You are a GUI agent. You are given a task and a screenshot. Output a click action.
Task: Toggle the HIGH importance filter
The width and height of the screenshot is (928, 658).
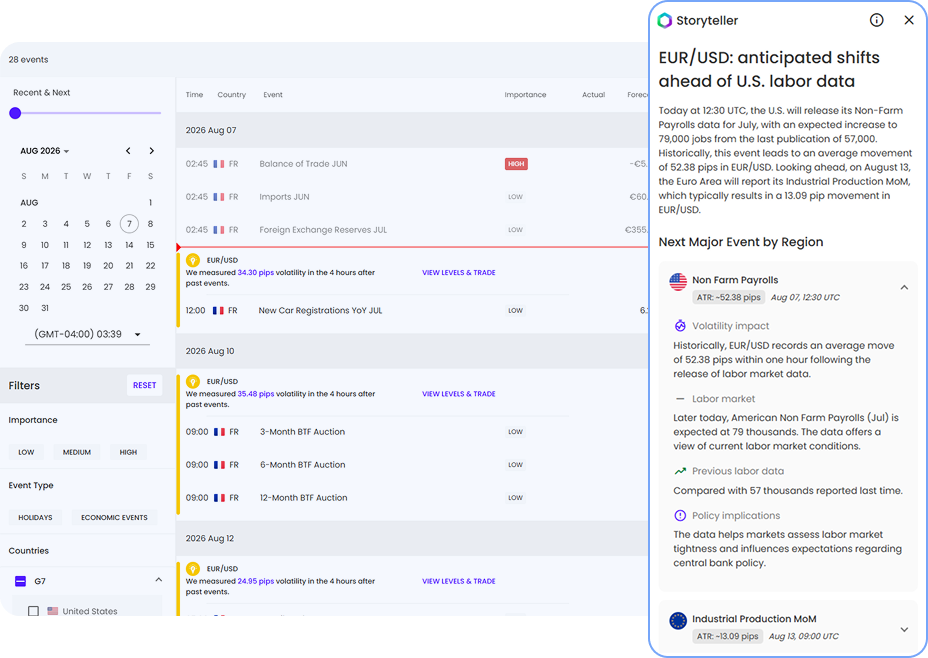128,452
